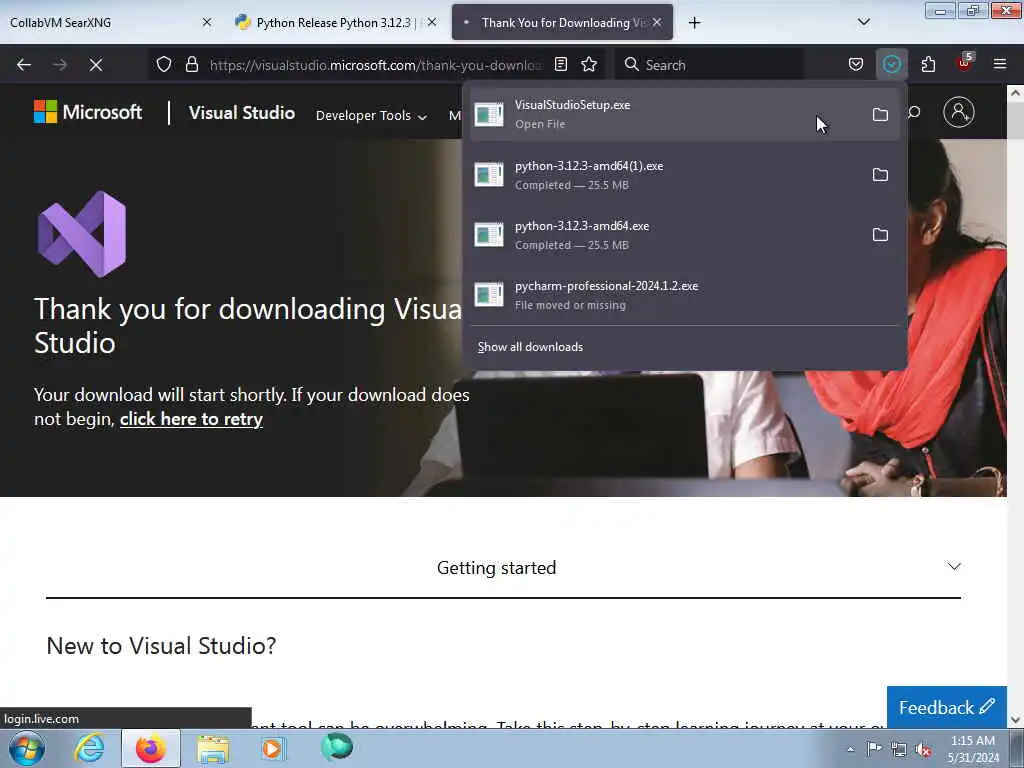Screen dimensions: 1024x768
Task: Click the 'click here to retry' link
Action: 191,419
